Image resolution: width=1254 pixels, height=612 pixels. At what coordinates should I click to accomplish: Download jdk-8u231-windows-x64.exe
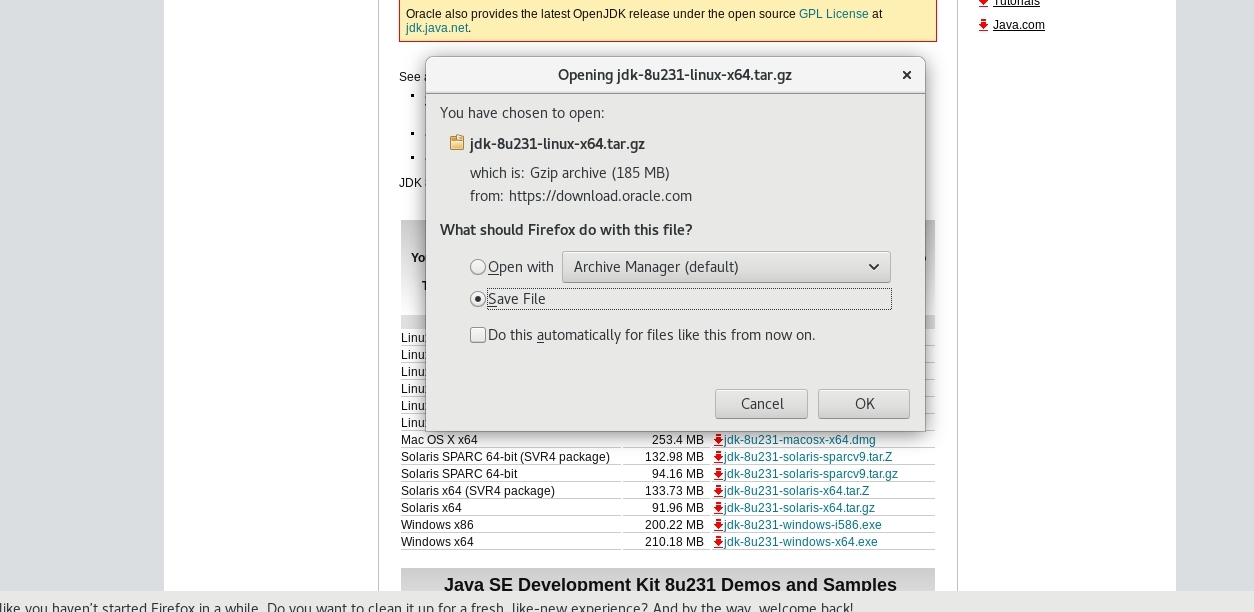click(x=801, y=542)
